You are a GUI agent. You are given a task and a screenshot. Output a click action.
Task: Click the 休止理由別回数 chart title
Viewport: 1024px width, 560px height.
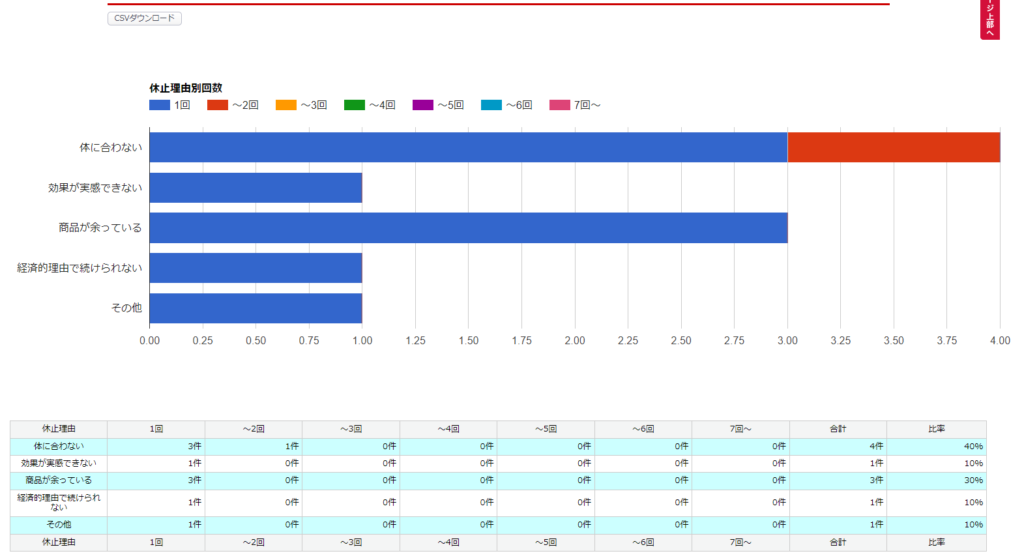tap(185, 88)
